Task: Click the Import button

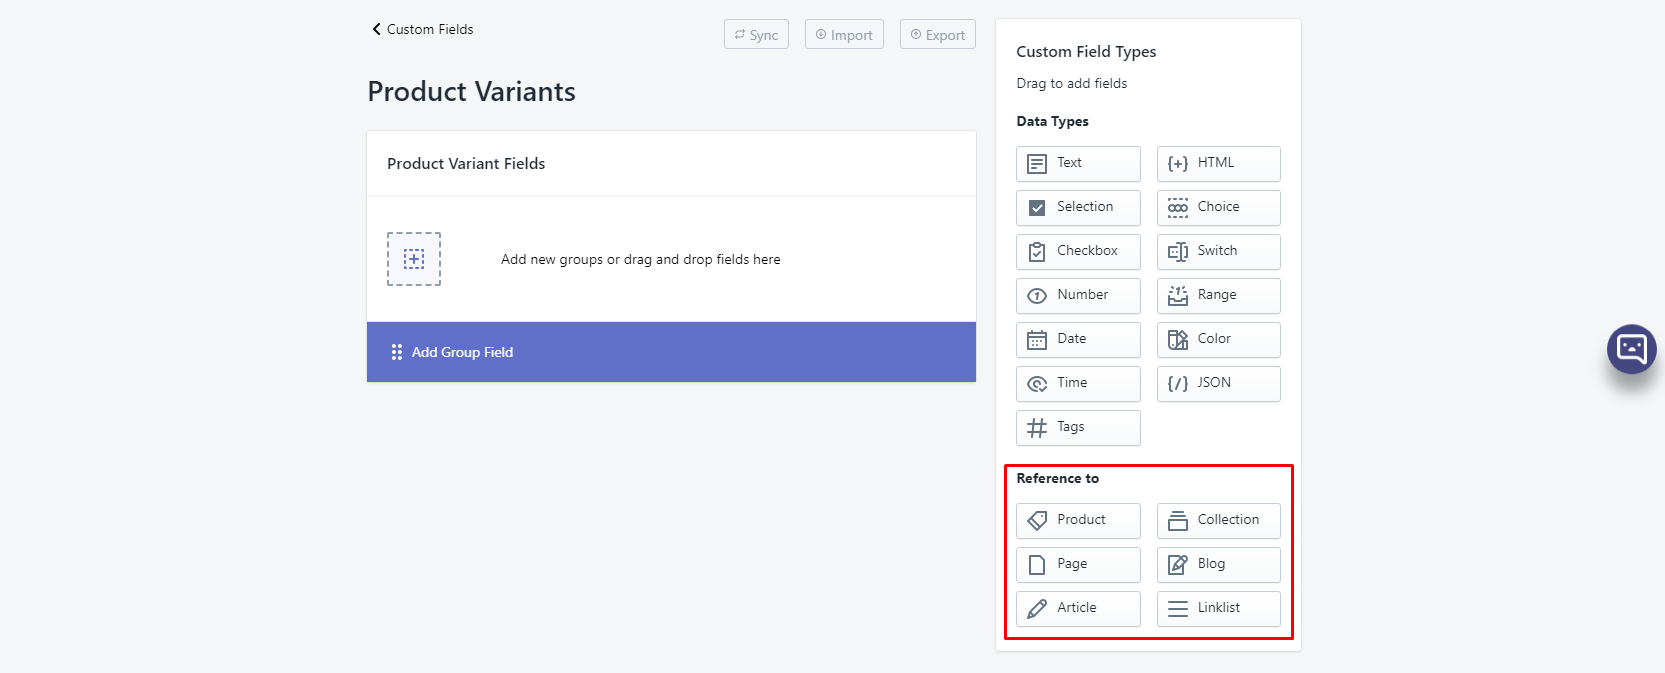Action: tap(844, 34)
